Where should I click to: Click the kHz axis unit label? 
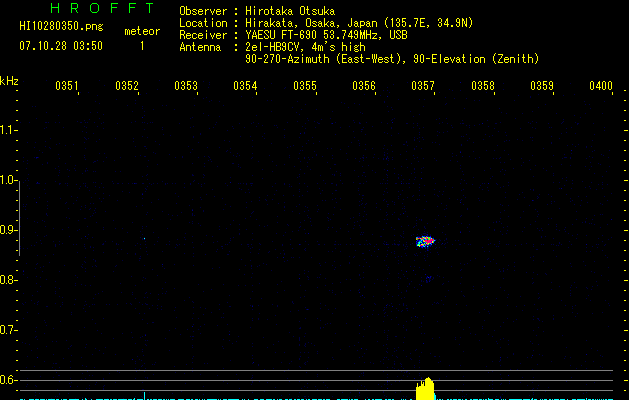(9, 81)
